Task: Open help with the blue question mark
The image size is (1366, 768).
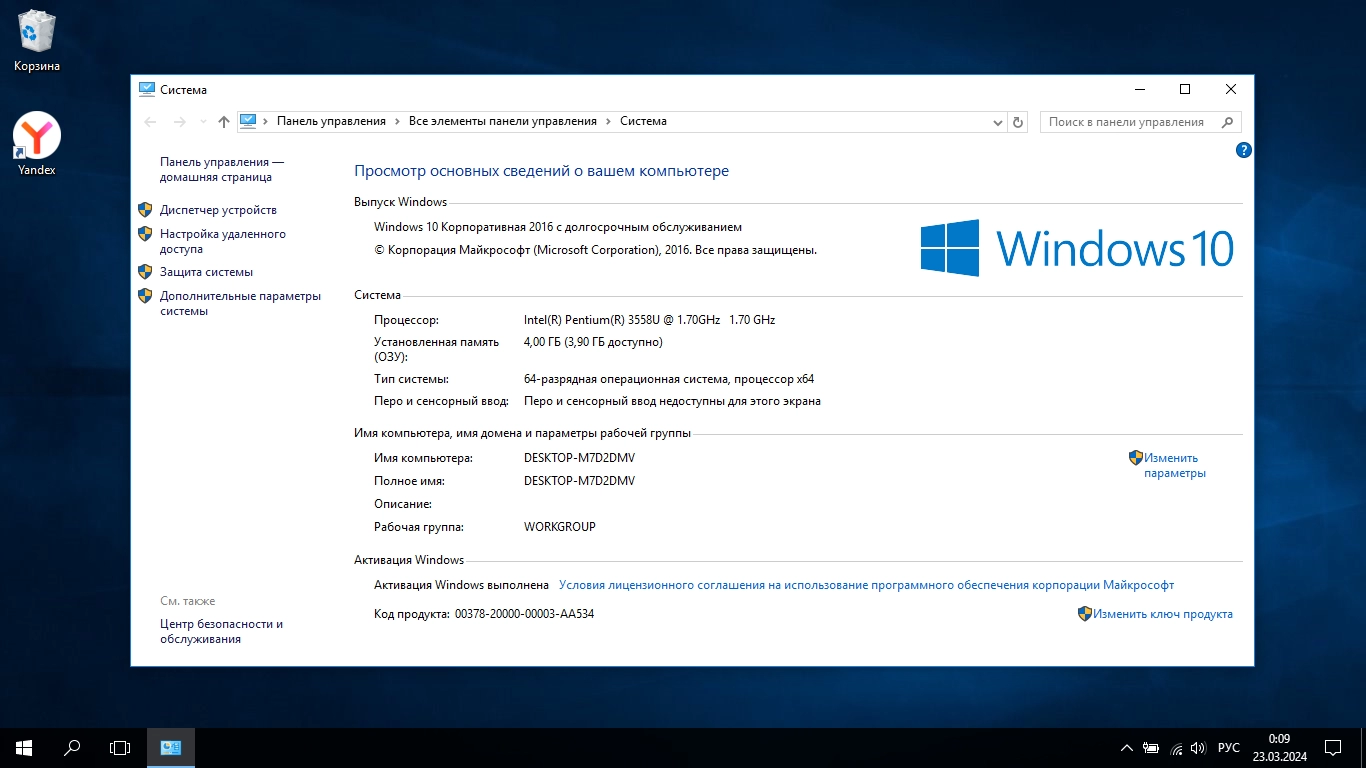Action: 1244,150
